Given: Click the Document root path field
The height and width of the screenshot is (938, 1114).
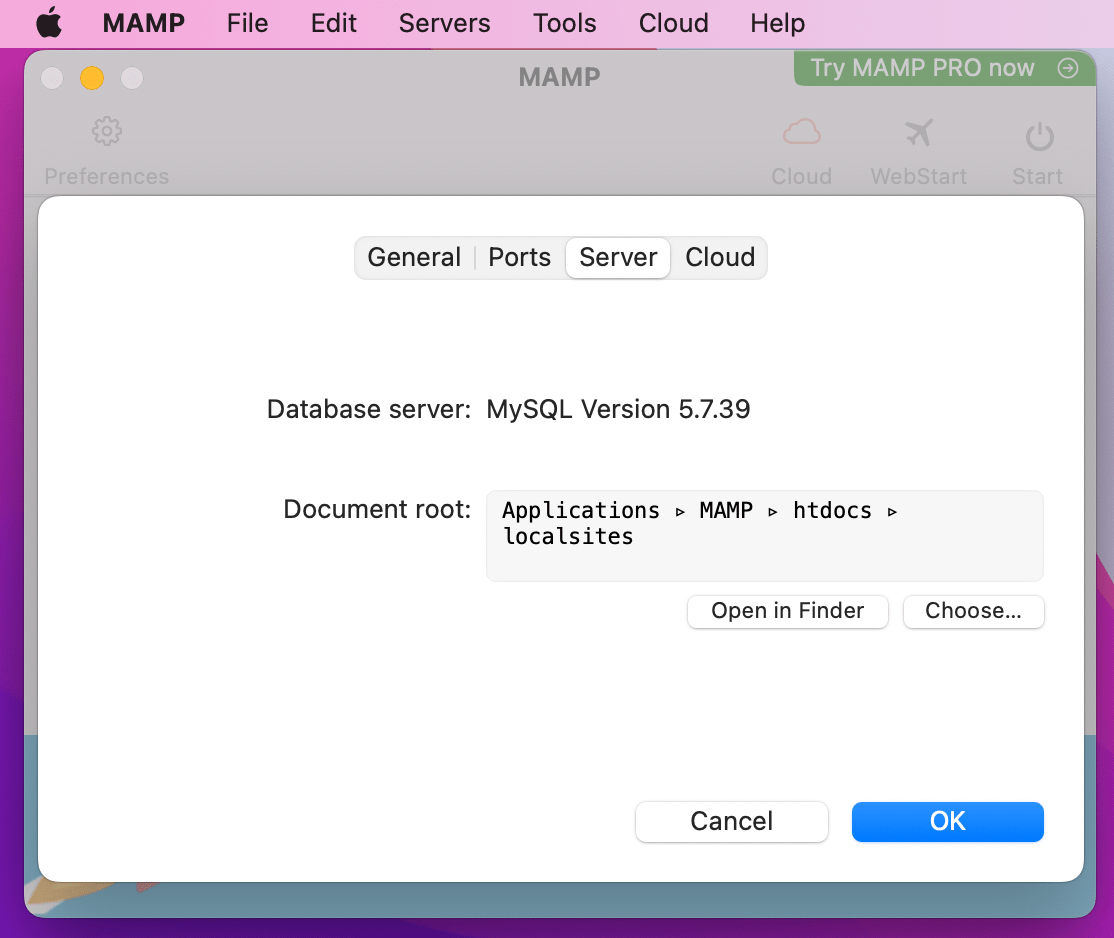Looking at the screenshot, I should 764,535.
